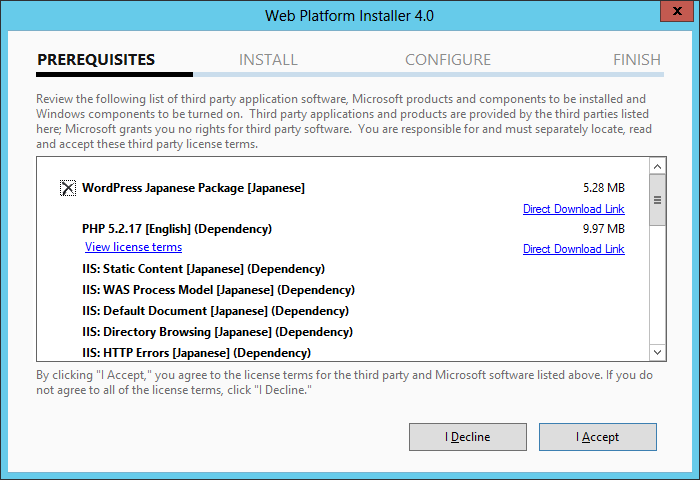
Task: Click the I Accept button
Action: 597,437
